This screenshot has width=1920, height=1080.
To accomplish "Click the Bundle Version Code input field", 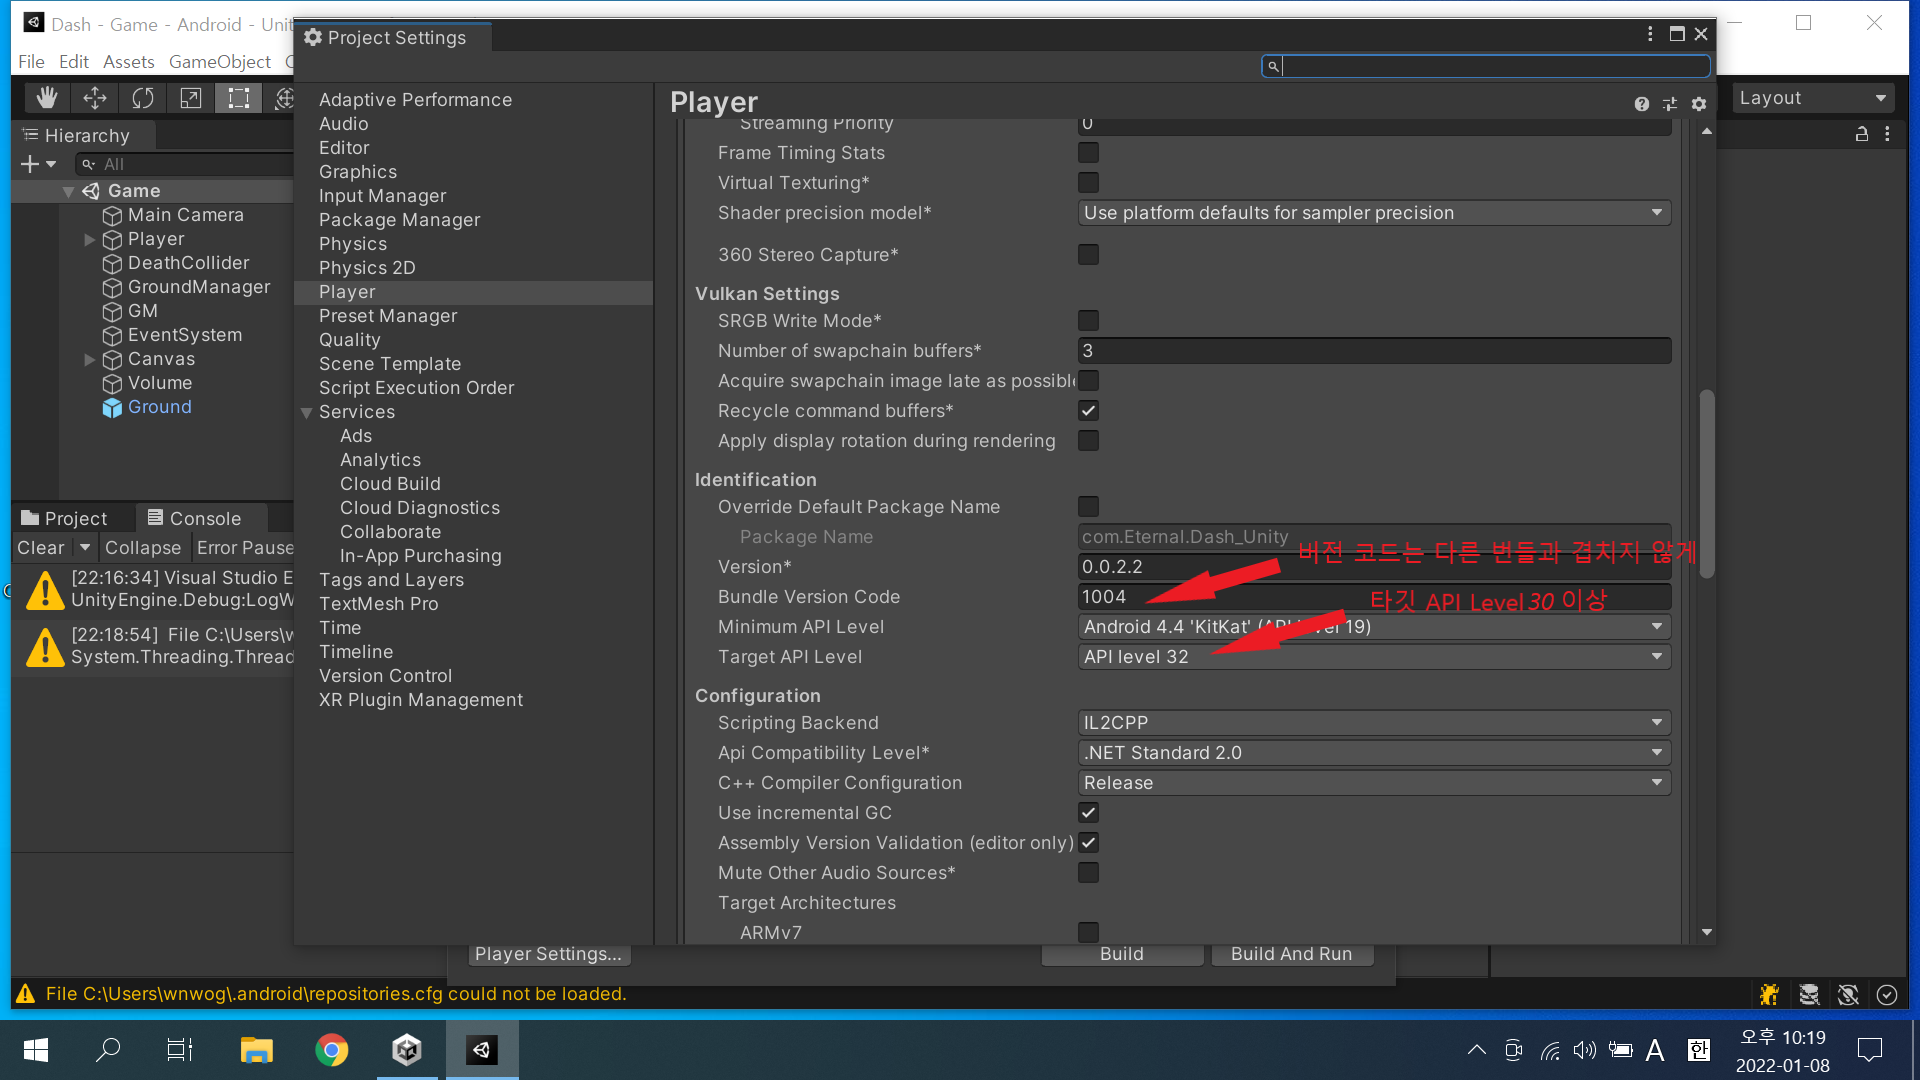I will (x=1371, y=596).
